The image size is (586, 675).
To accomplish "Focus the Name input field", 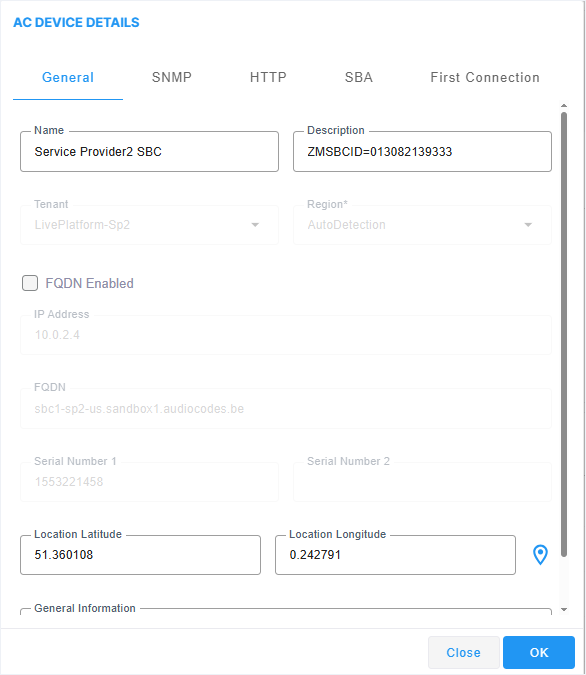I will click(149, 152).
